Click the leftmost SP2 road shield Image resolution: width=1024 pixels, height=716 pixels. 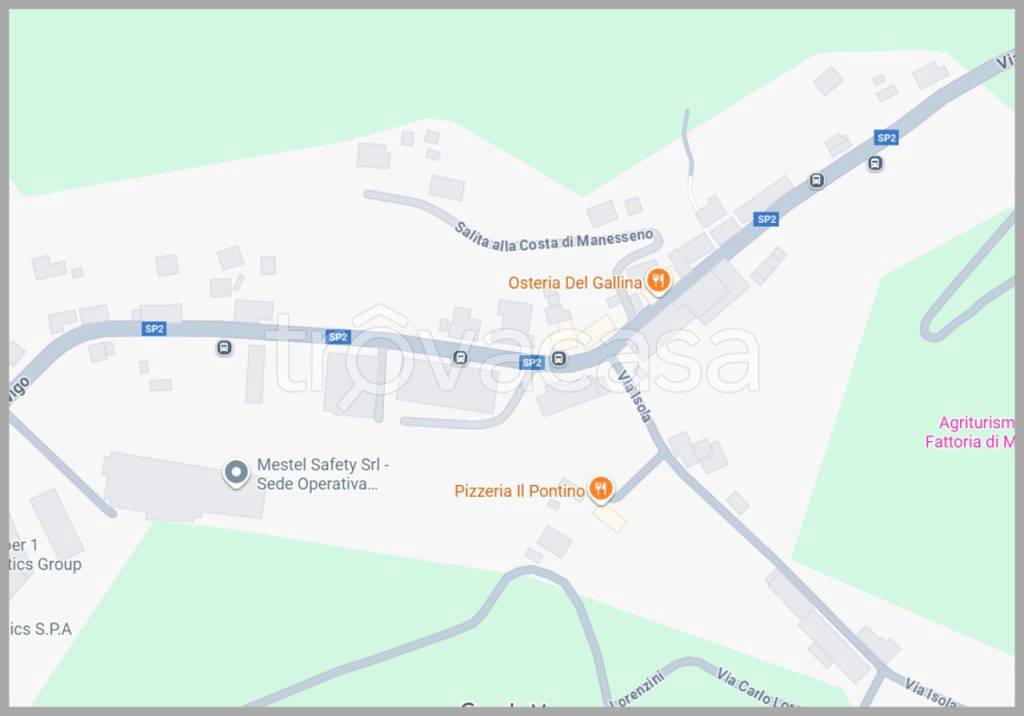pyautogui.click(x=154, y=329)
